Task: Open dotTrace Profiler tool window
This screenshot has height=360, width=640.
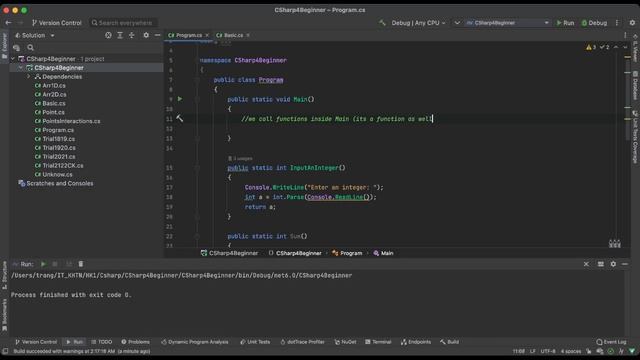Action: click(x=302, y=342)
